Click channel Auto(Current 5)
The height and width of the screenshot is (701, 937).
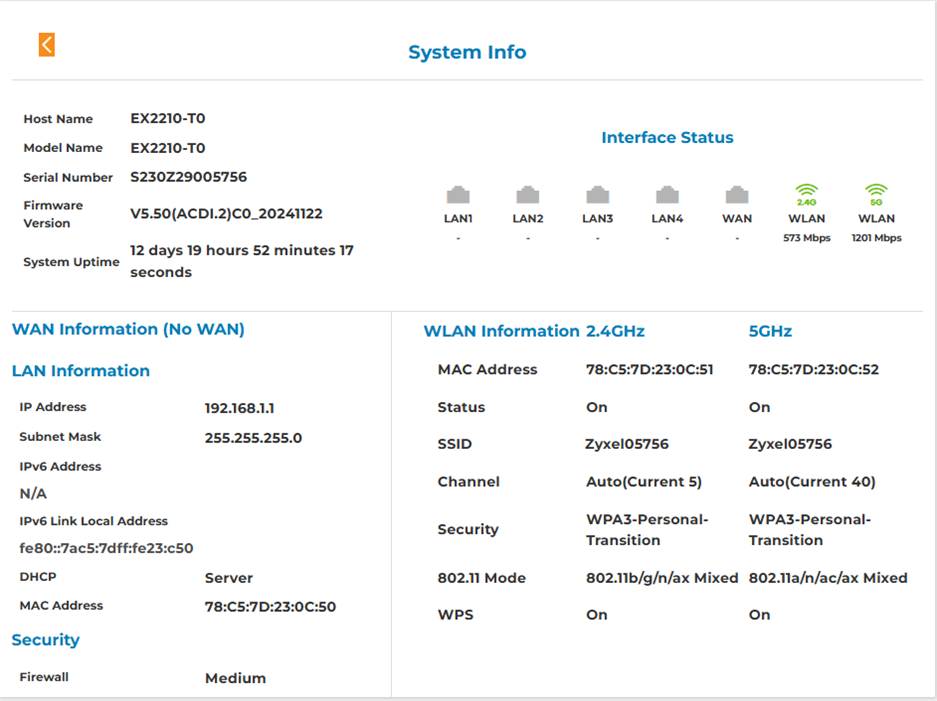[x=644, y=482]
